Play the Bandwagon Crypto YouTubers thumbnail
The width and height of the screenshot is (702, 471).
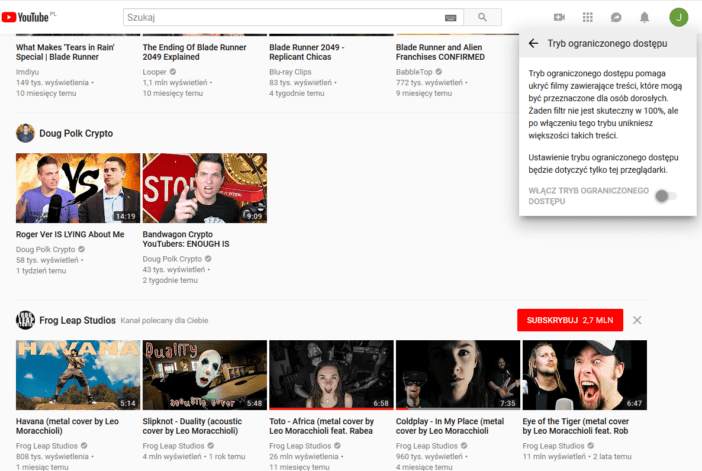point(205,188)
